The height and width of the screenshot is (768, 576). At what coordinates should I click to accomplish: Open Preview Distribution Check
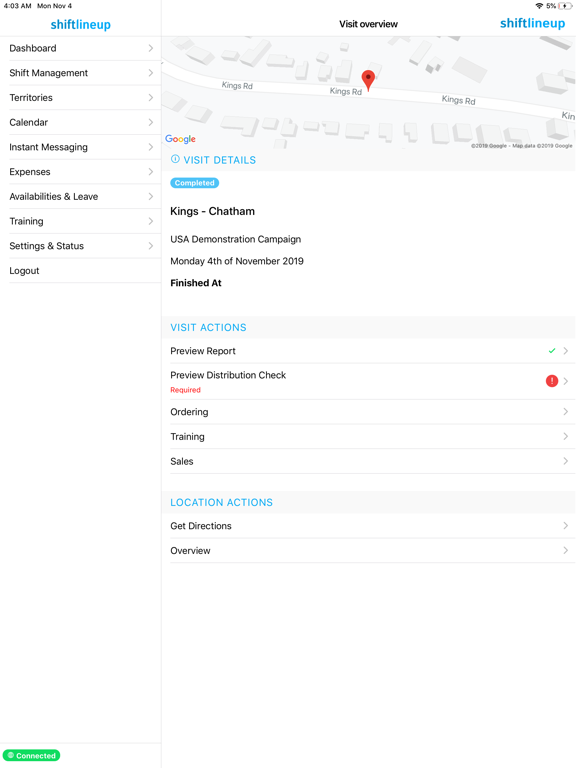(x=368, y=381)
